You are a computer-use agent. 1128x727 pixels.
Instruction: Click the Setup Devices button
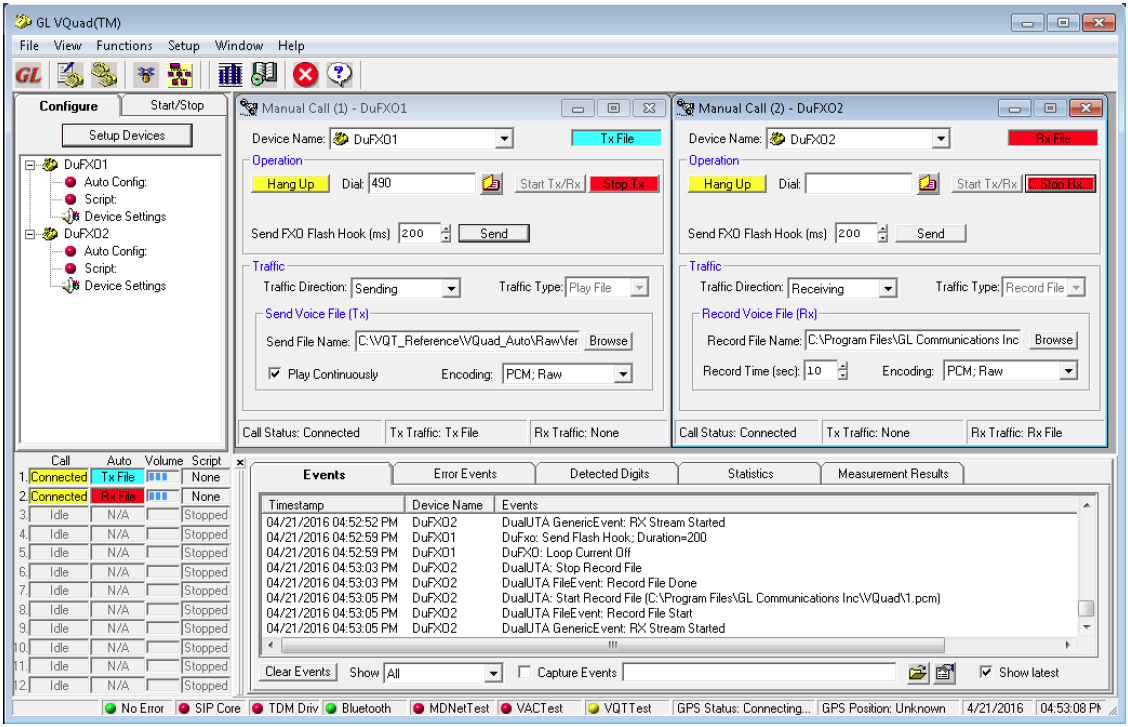127,135
